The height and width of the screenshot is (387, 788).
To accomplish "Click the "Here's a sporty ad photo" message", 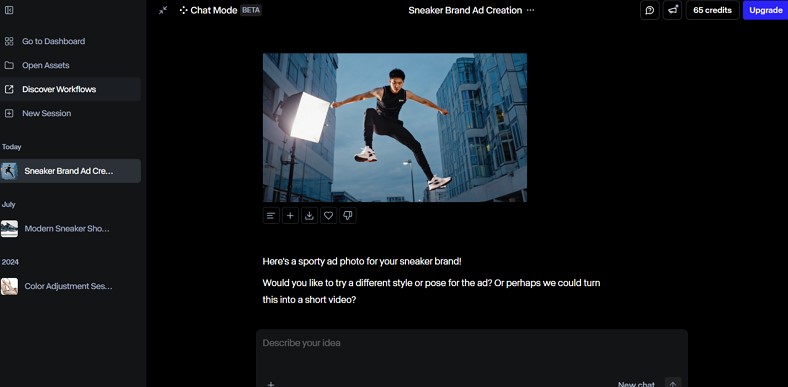I will [362, 261].
